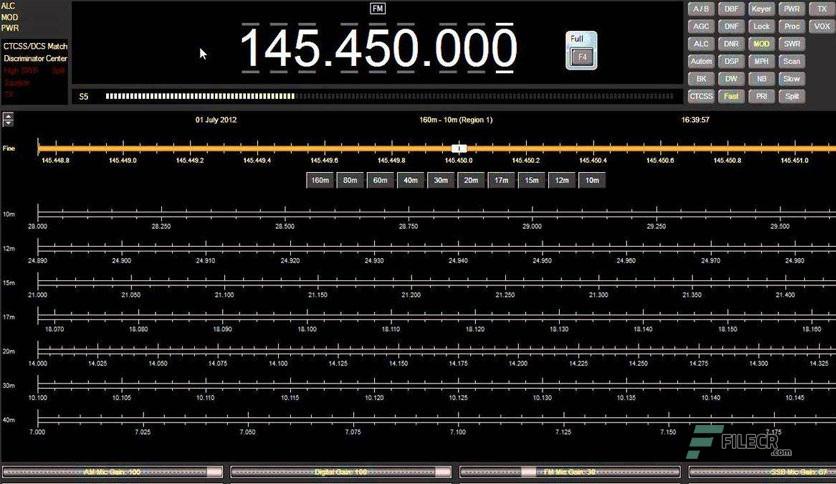Toggle the PRI priority button

[761, 96]
